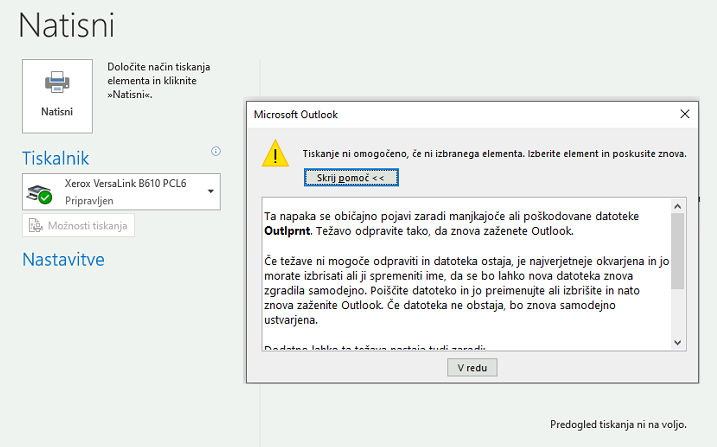Click the large Natisni print button
This screenshot has width=717, height=447.
[x=57, y=96]
